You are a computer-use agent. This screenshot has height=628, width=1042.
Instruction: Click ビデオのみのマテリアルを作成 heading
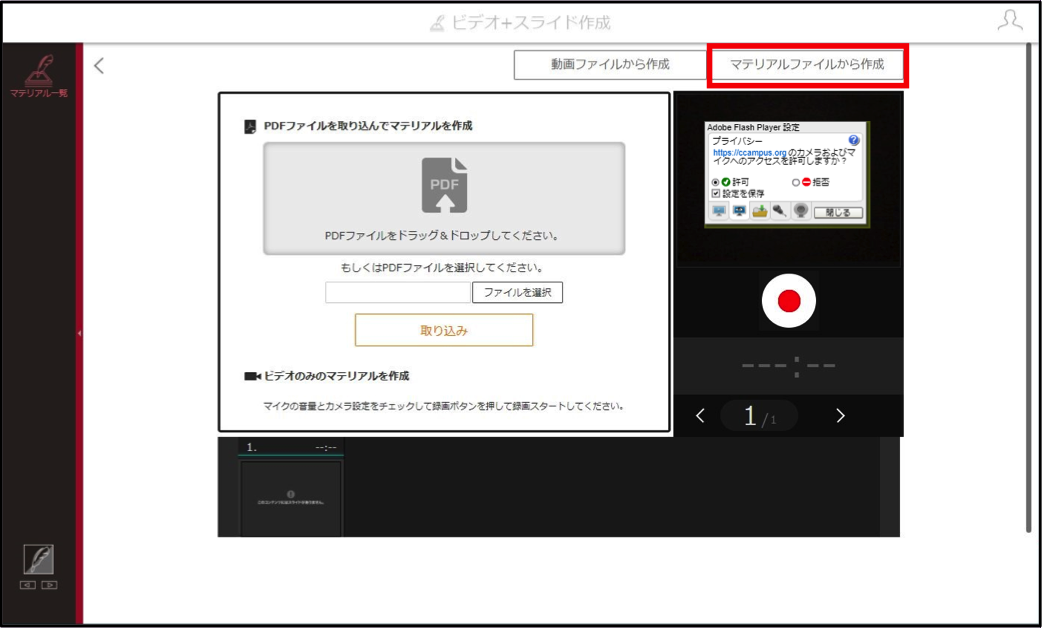pos(336,376)
